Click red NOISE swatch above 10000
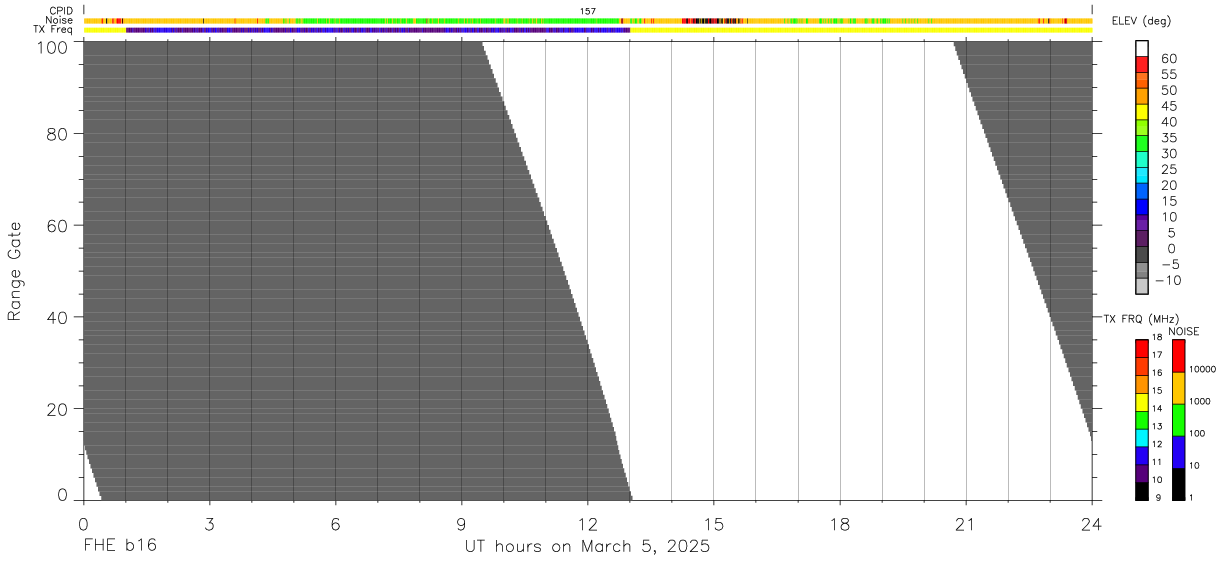This screenshot has height=567, width=1228. 1178,356
